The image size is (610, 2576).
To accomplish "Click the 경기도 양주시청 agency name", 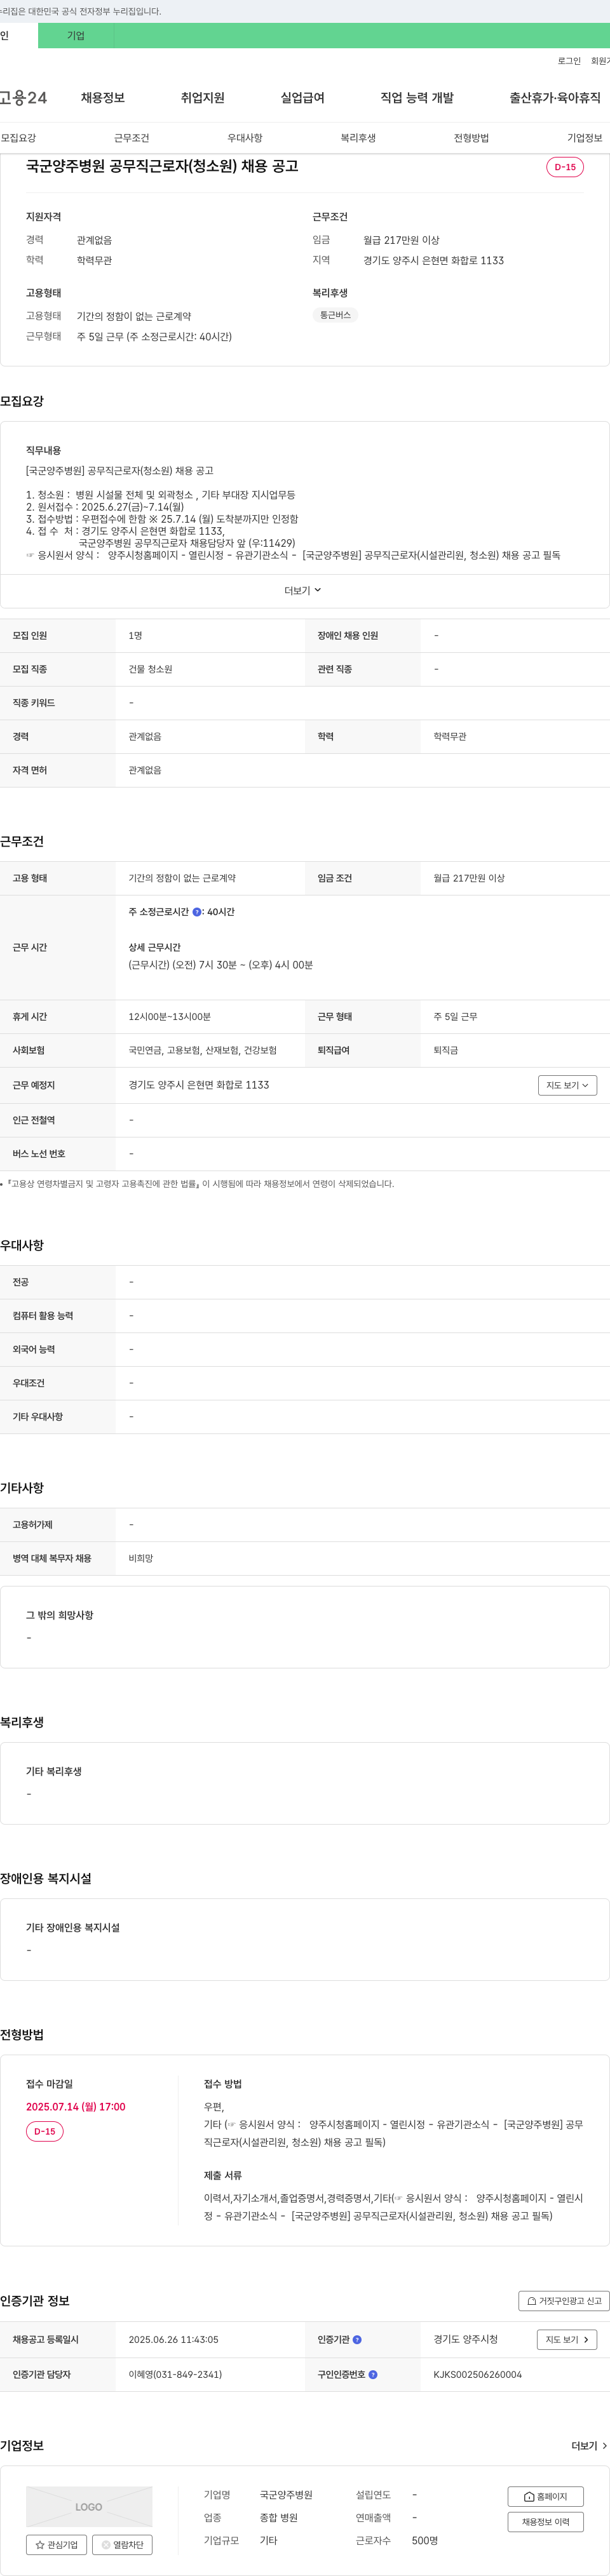I will pyautogui.click(x=465, y=2339).
